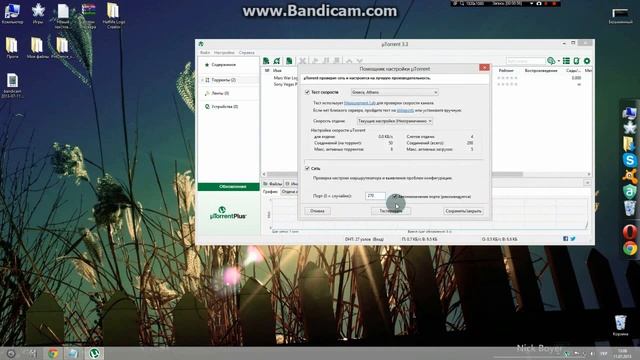
Task: Click the Воспроизведение column header
Action: click(x=541, y=71)
